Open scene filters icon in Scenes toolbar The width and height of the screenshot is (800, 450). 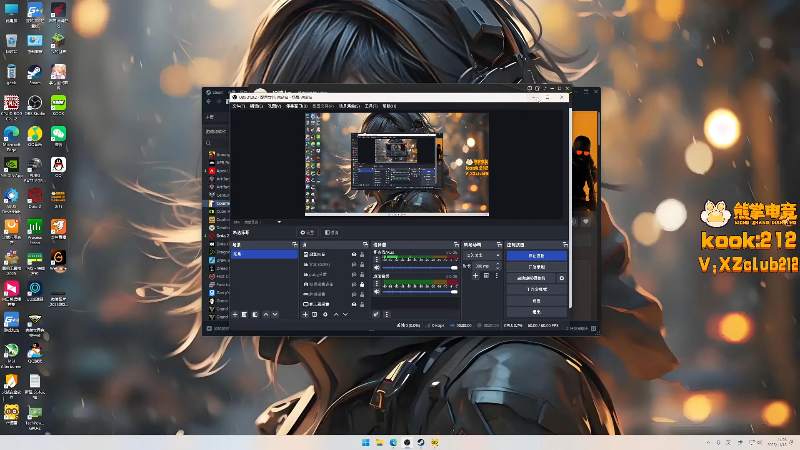point(255,314)
